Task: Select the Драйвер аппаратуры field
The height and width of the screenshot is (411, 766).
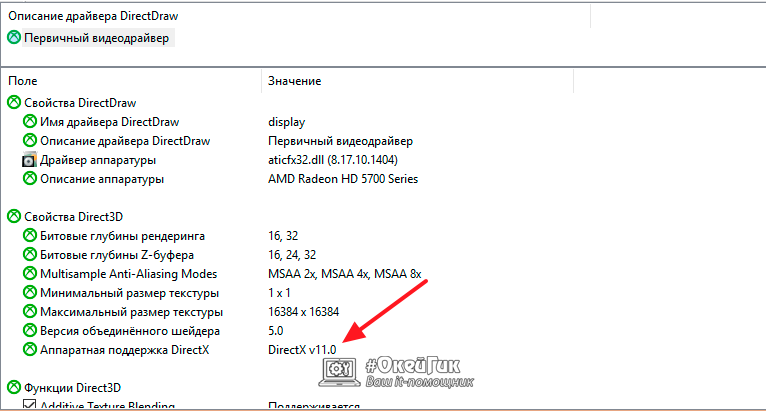Action: (98, 160)
